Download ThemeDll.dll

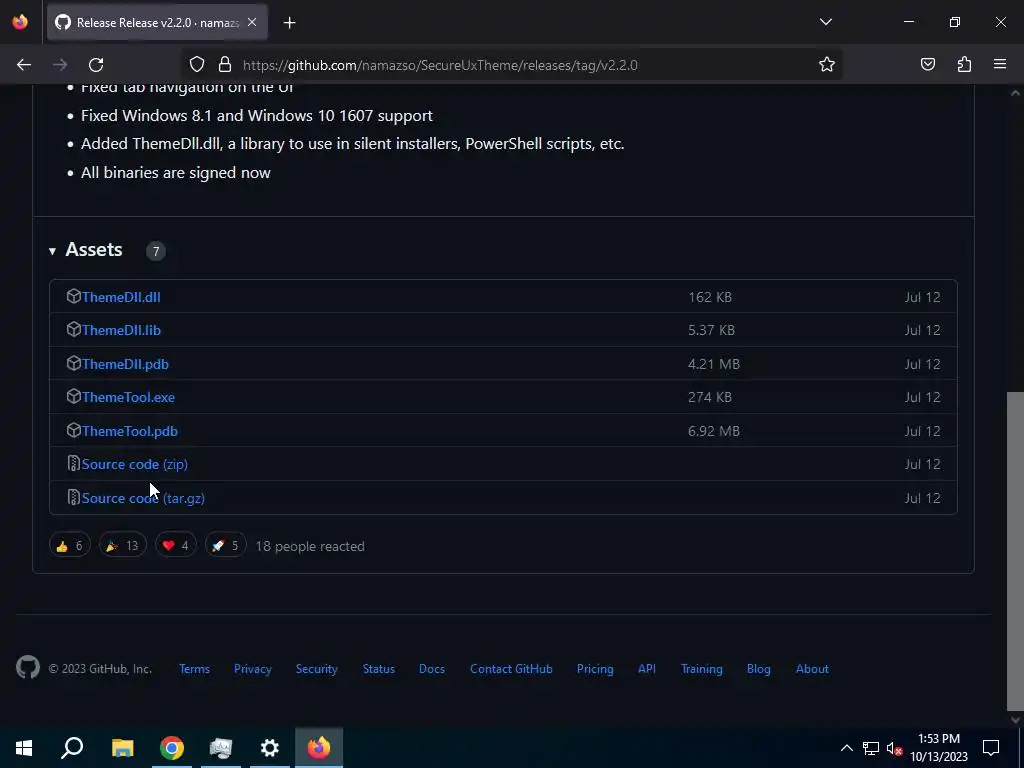coord(121,297)
